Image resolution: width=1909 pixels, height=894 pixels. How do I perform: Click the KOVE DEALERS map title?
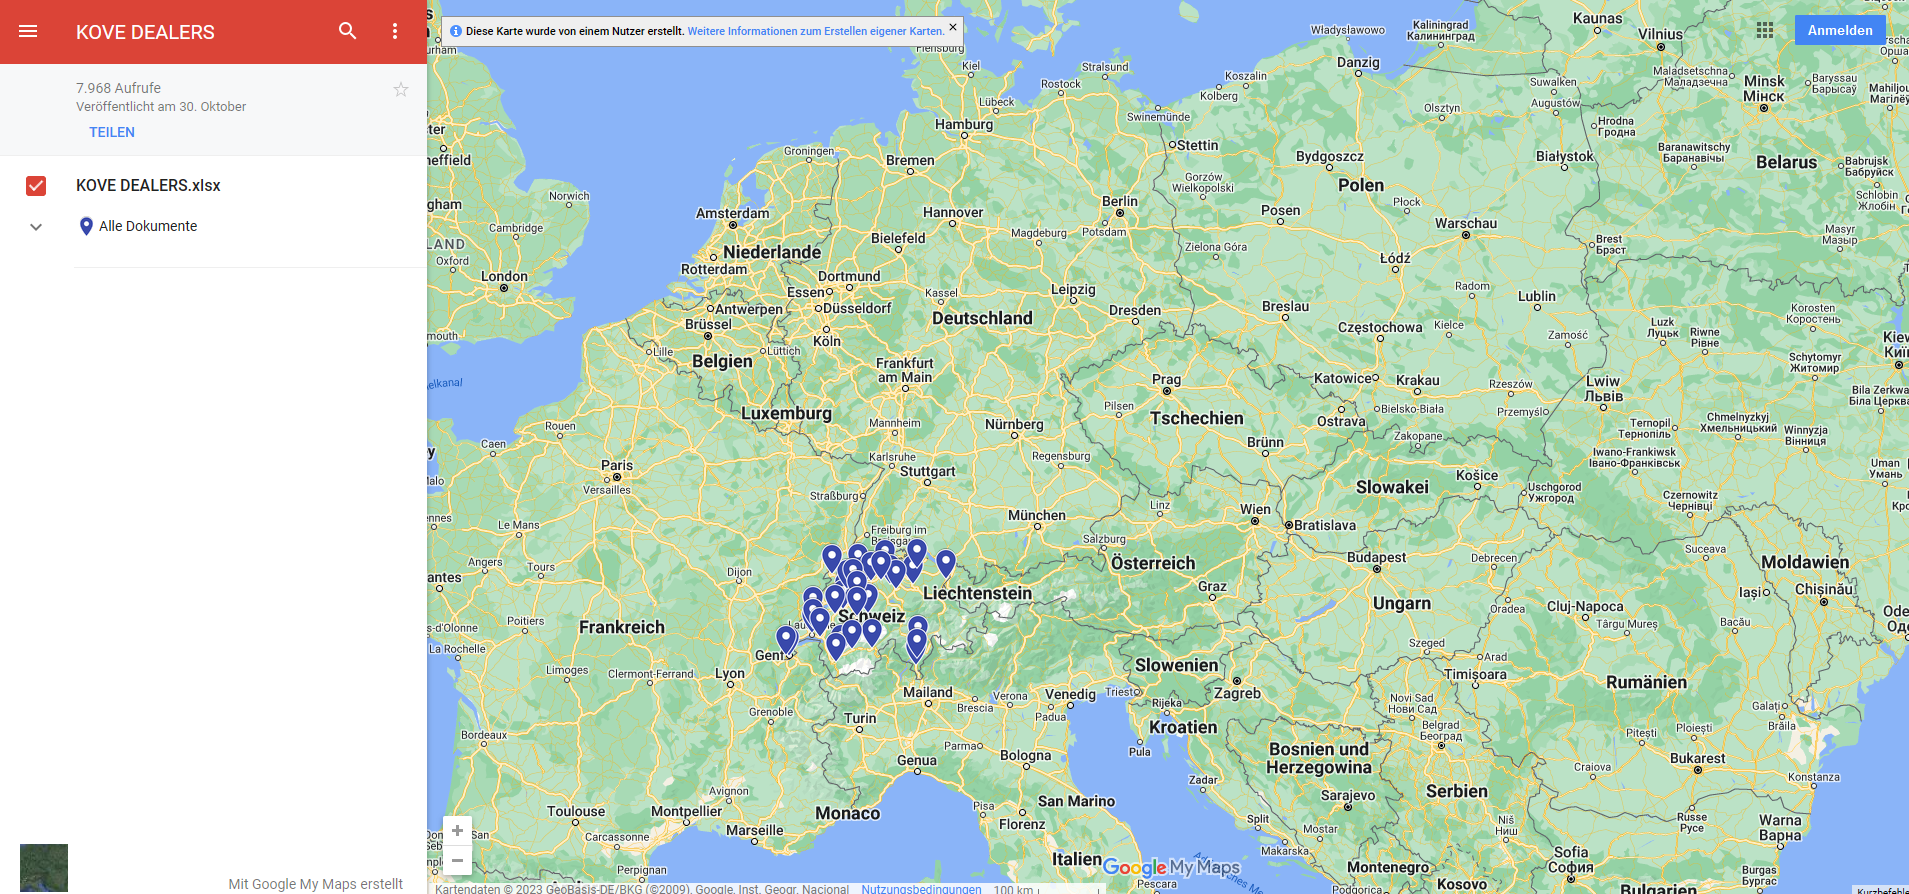point(145,32)
